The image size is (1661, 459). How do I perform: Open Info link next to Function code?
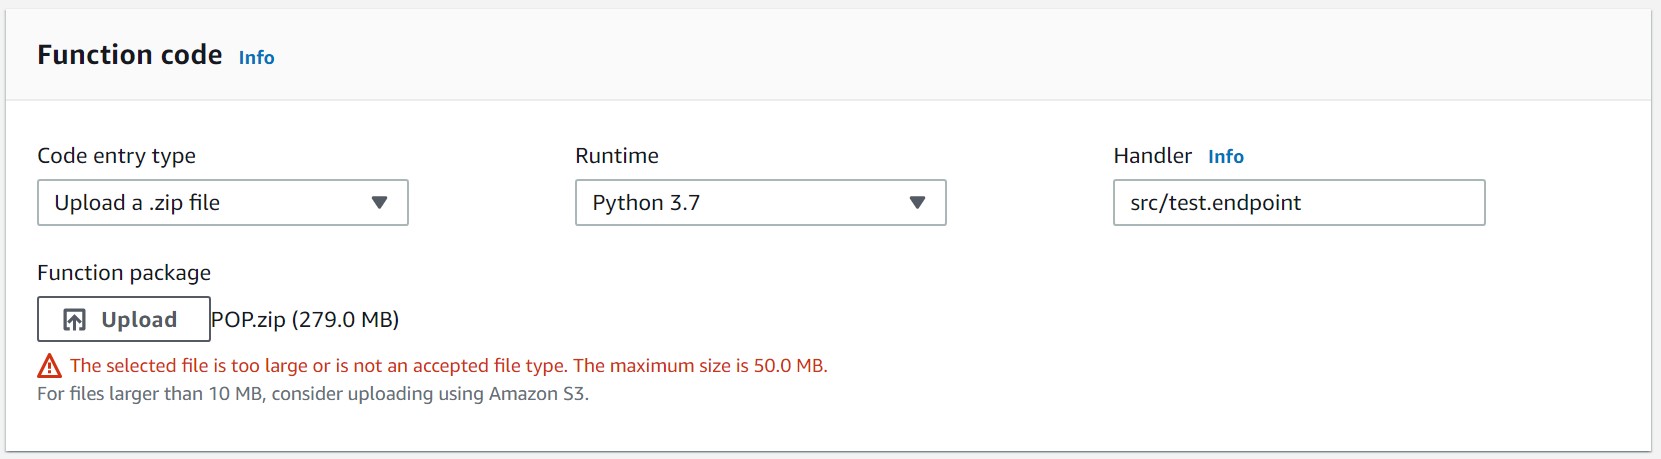coord(256,58)
